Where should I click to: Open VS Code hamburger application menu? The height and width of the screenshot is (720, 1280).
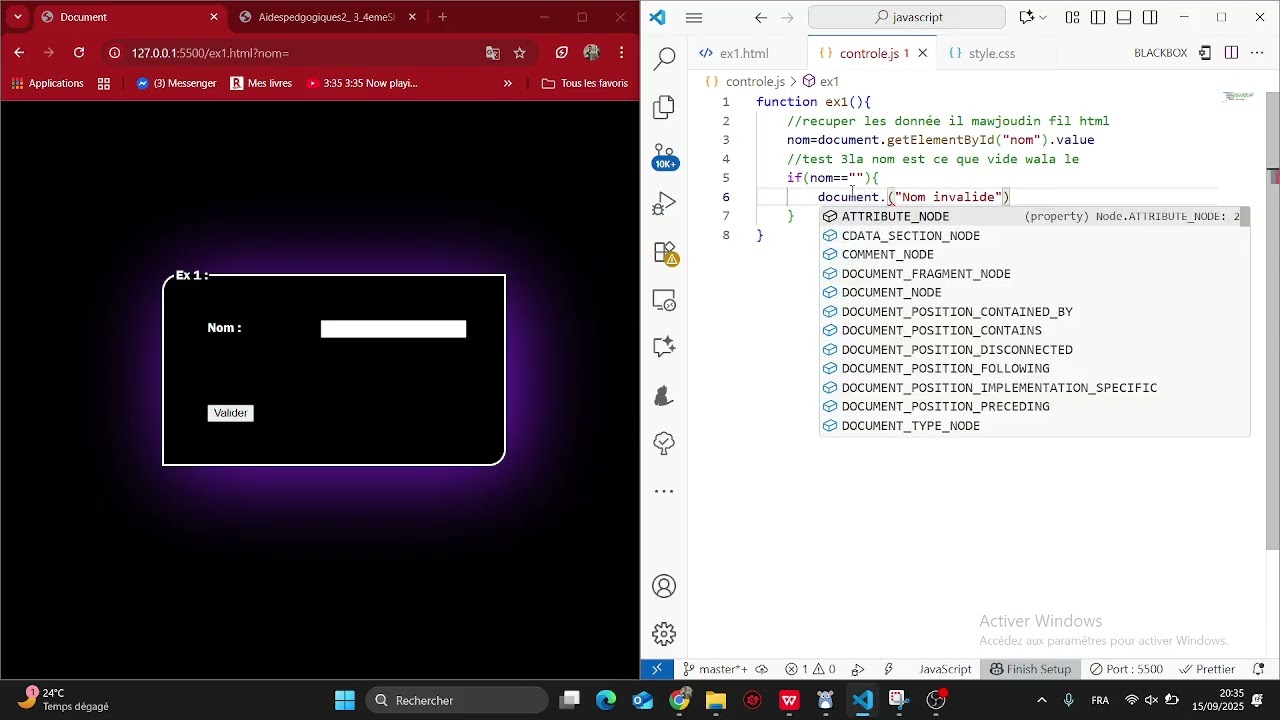[x=694, y=17]
